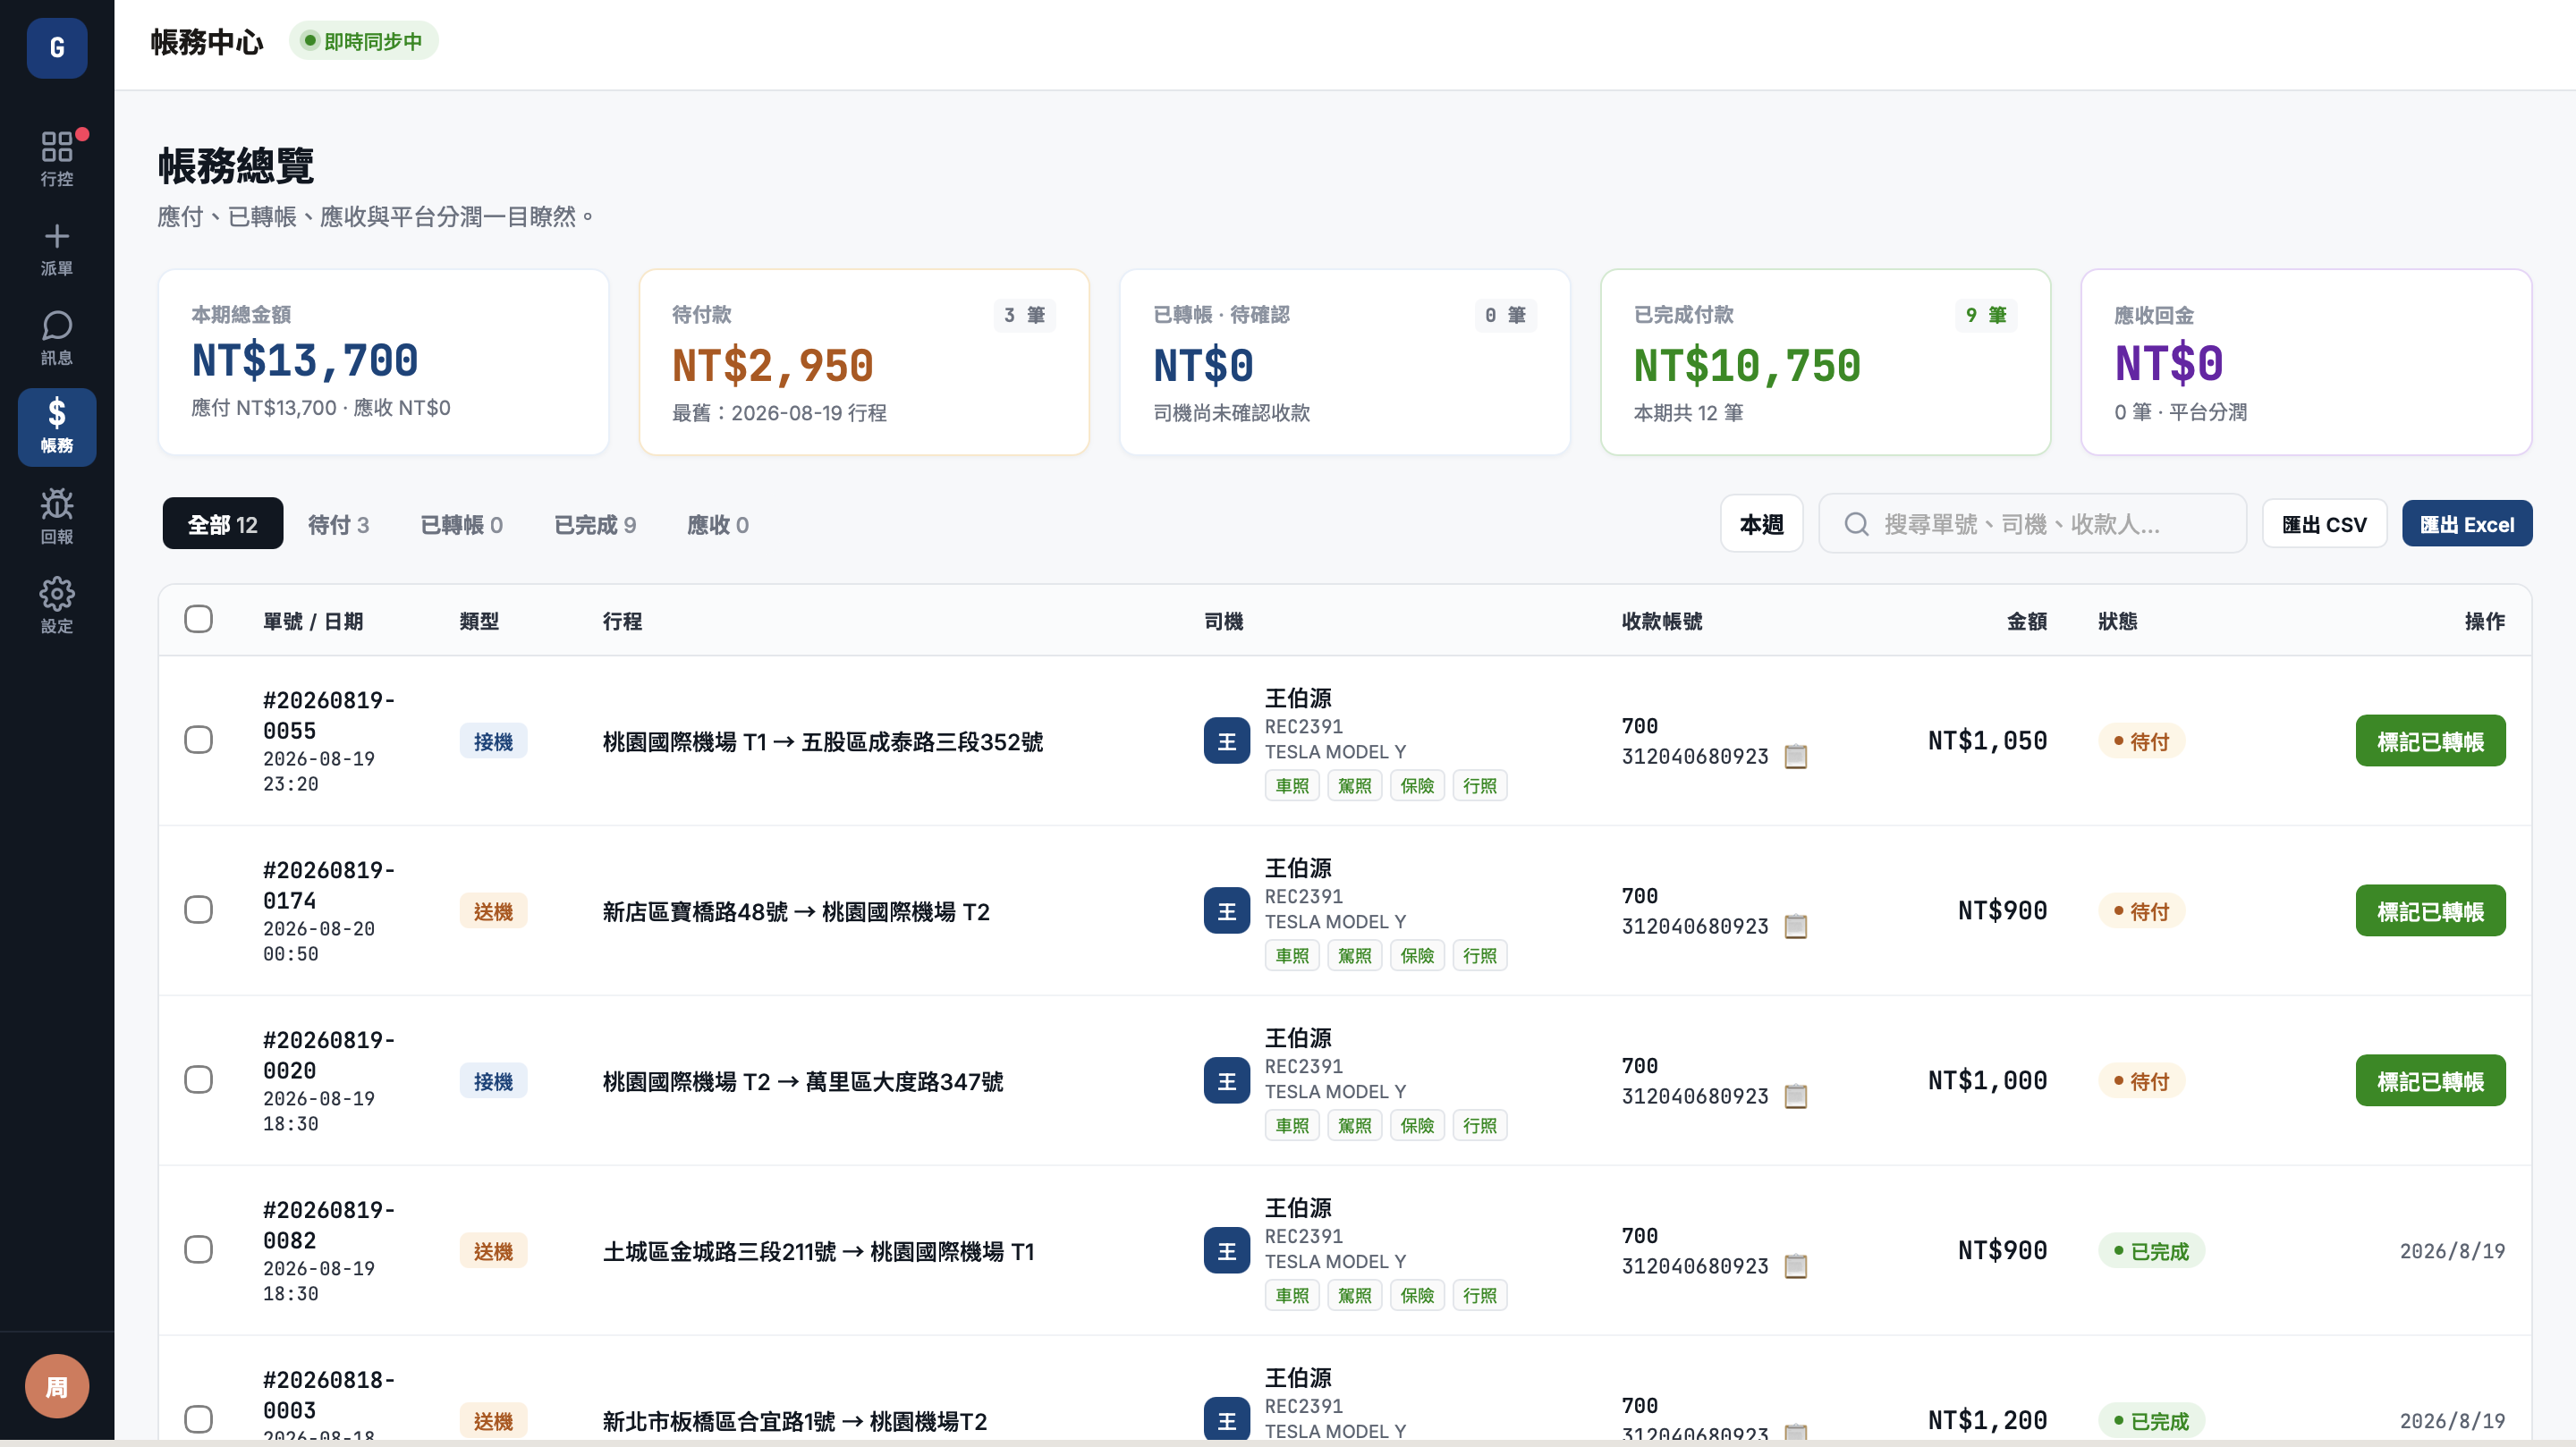Mark order #20260819-0055 as 標記已轉帳
Image resolution: width=2576 pixels, height=1447 pixels.
(2431, 741)
